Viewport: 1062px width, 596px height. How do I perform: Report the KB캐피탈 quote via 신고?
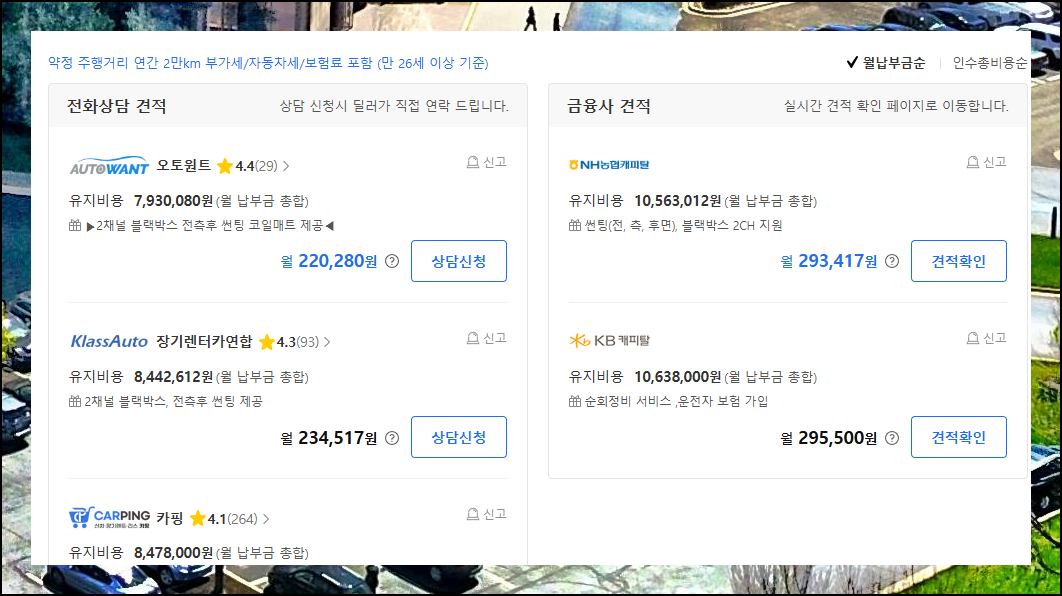click(986, 339)
